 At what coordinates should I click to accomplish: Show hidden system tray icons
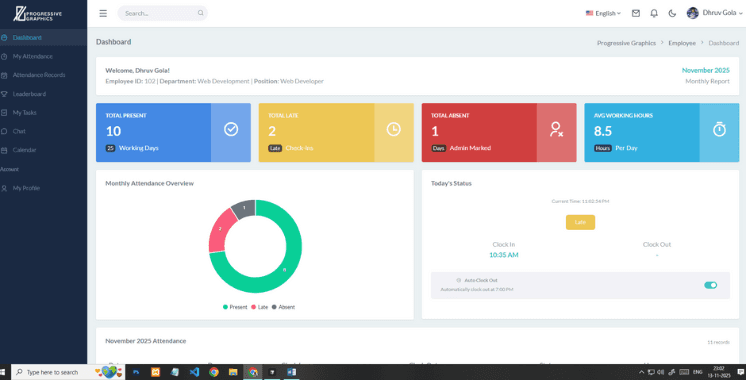click(x=641, y=372)
